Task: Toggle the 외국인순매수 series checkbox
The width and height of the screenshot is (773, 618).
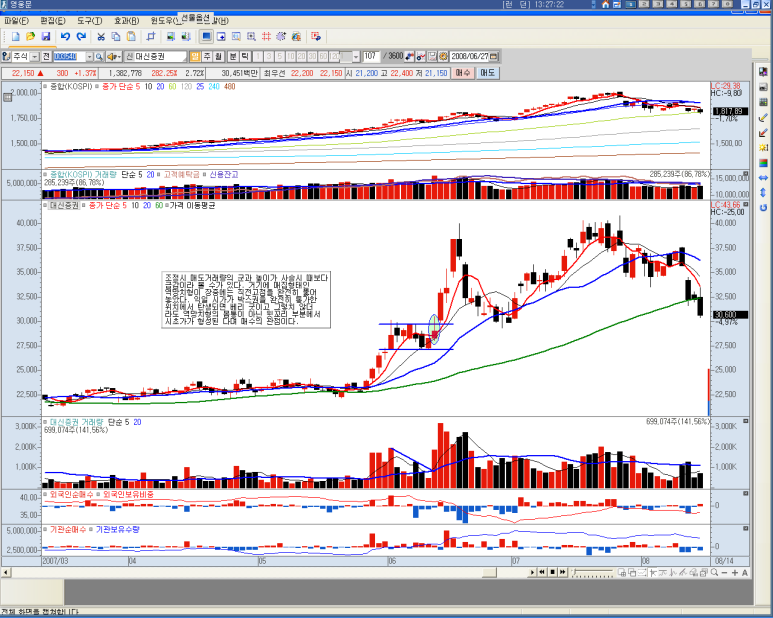Action: (x=45, y=494)
